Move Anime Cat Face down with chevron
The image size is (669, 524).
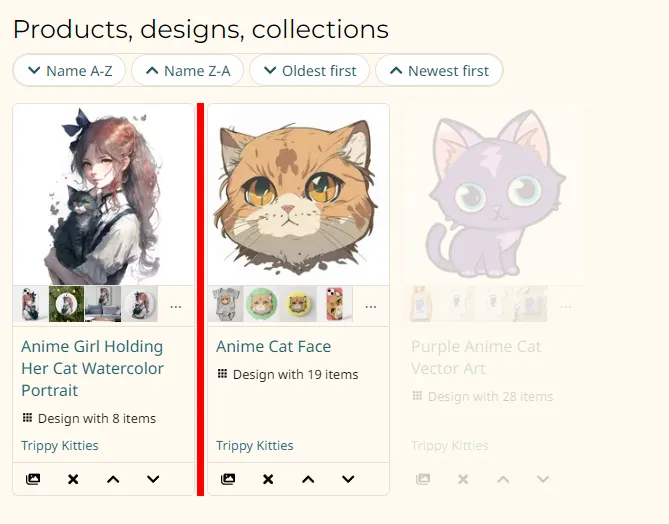[348, 479]
